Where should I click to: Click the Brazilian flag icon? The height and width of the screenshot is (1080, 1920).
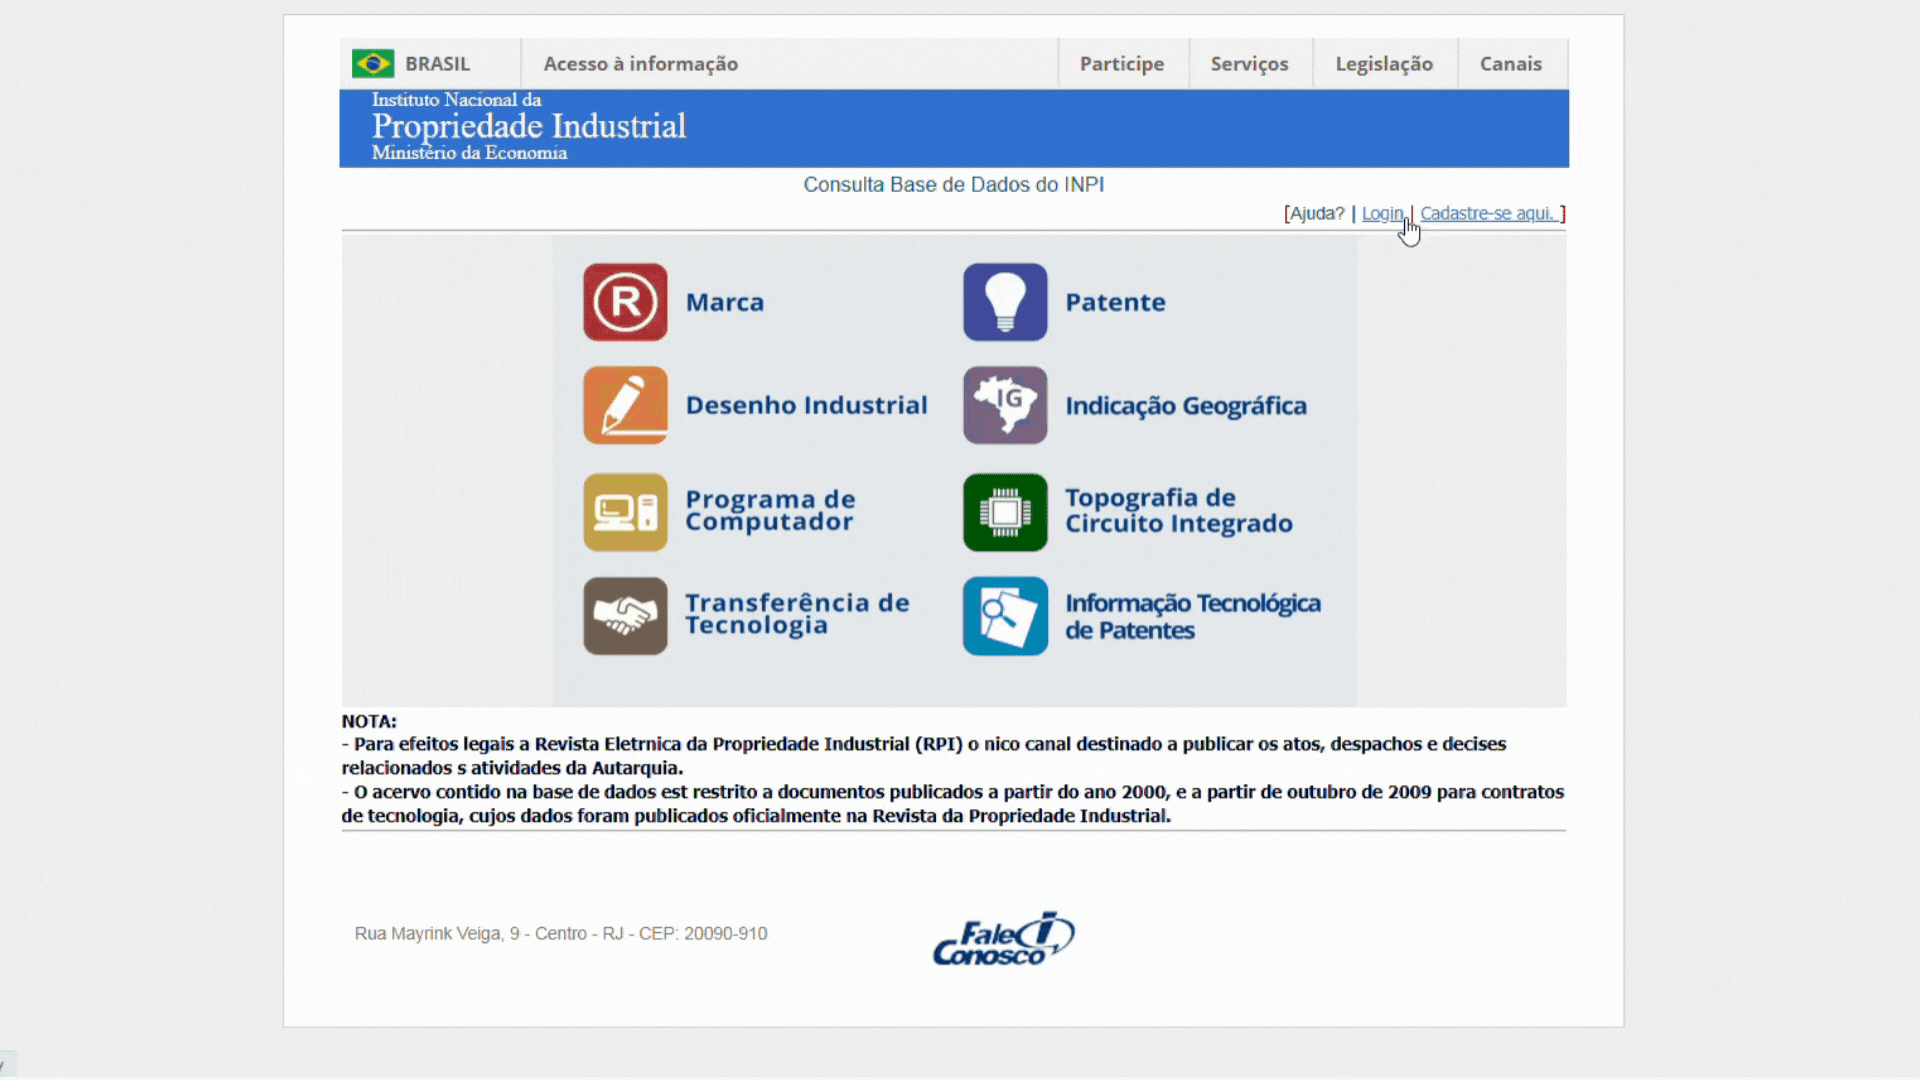pyautogui.click(x=373, y=64)
